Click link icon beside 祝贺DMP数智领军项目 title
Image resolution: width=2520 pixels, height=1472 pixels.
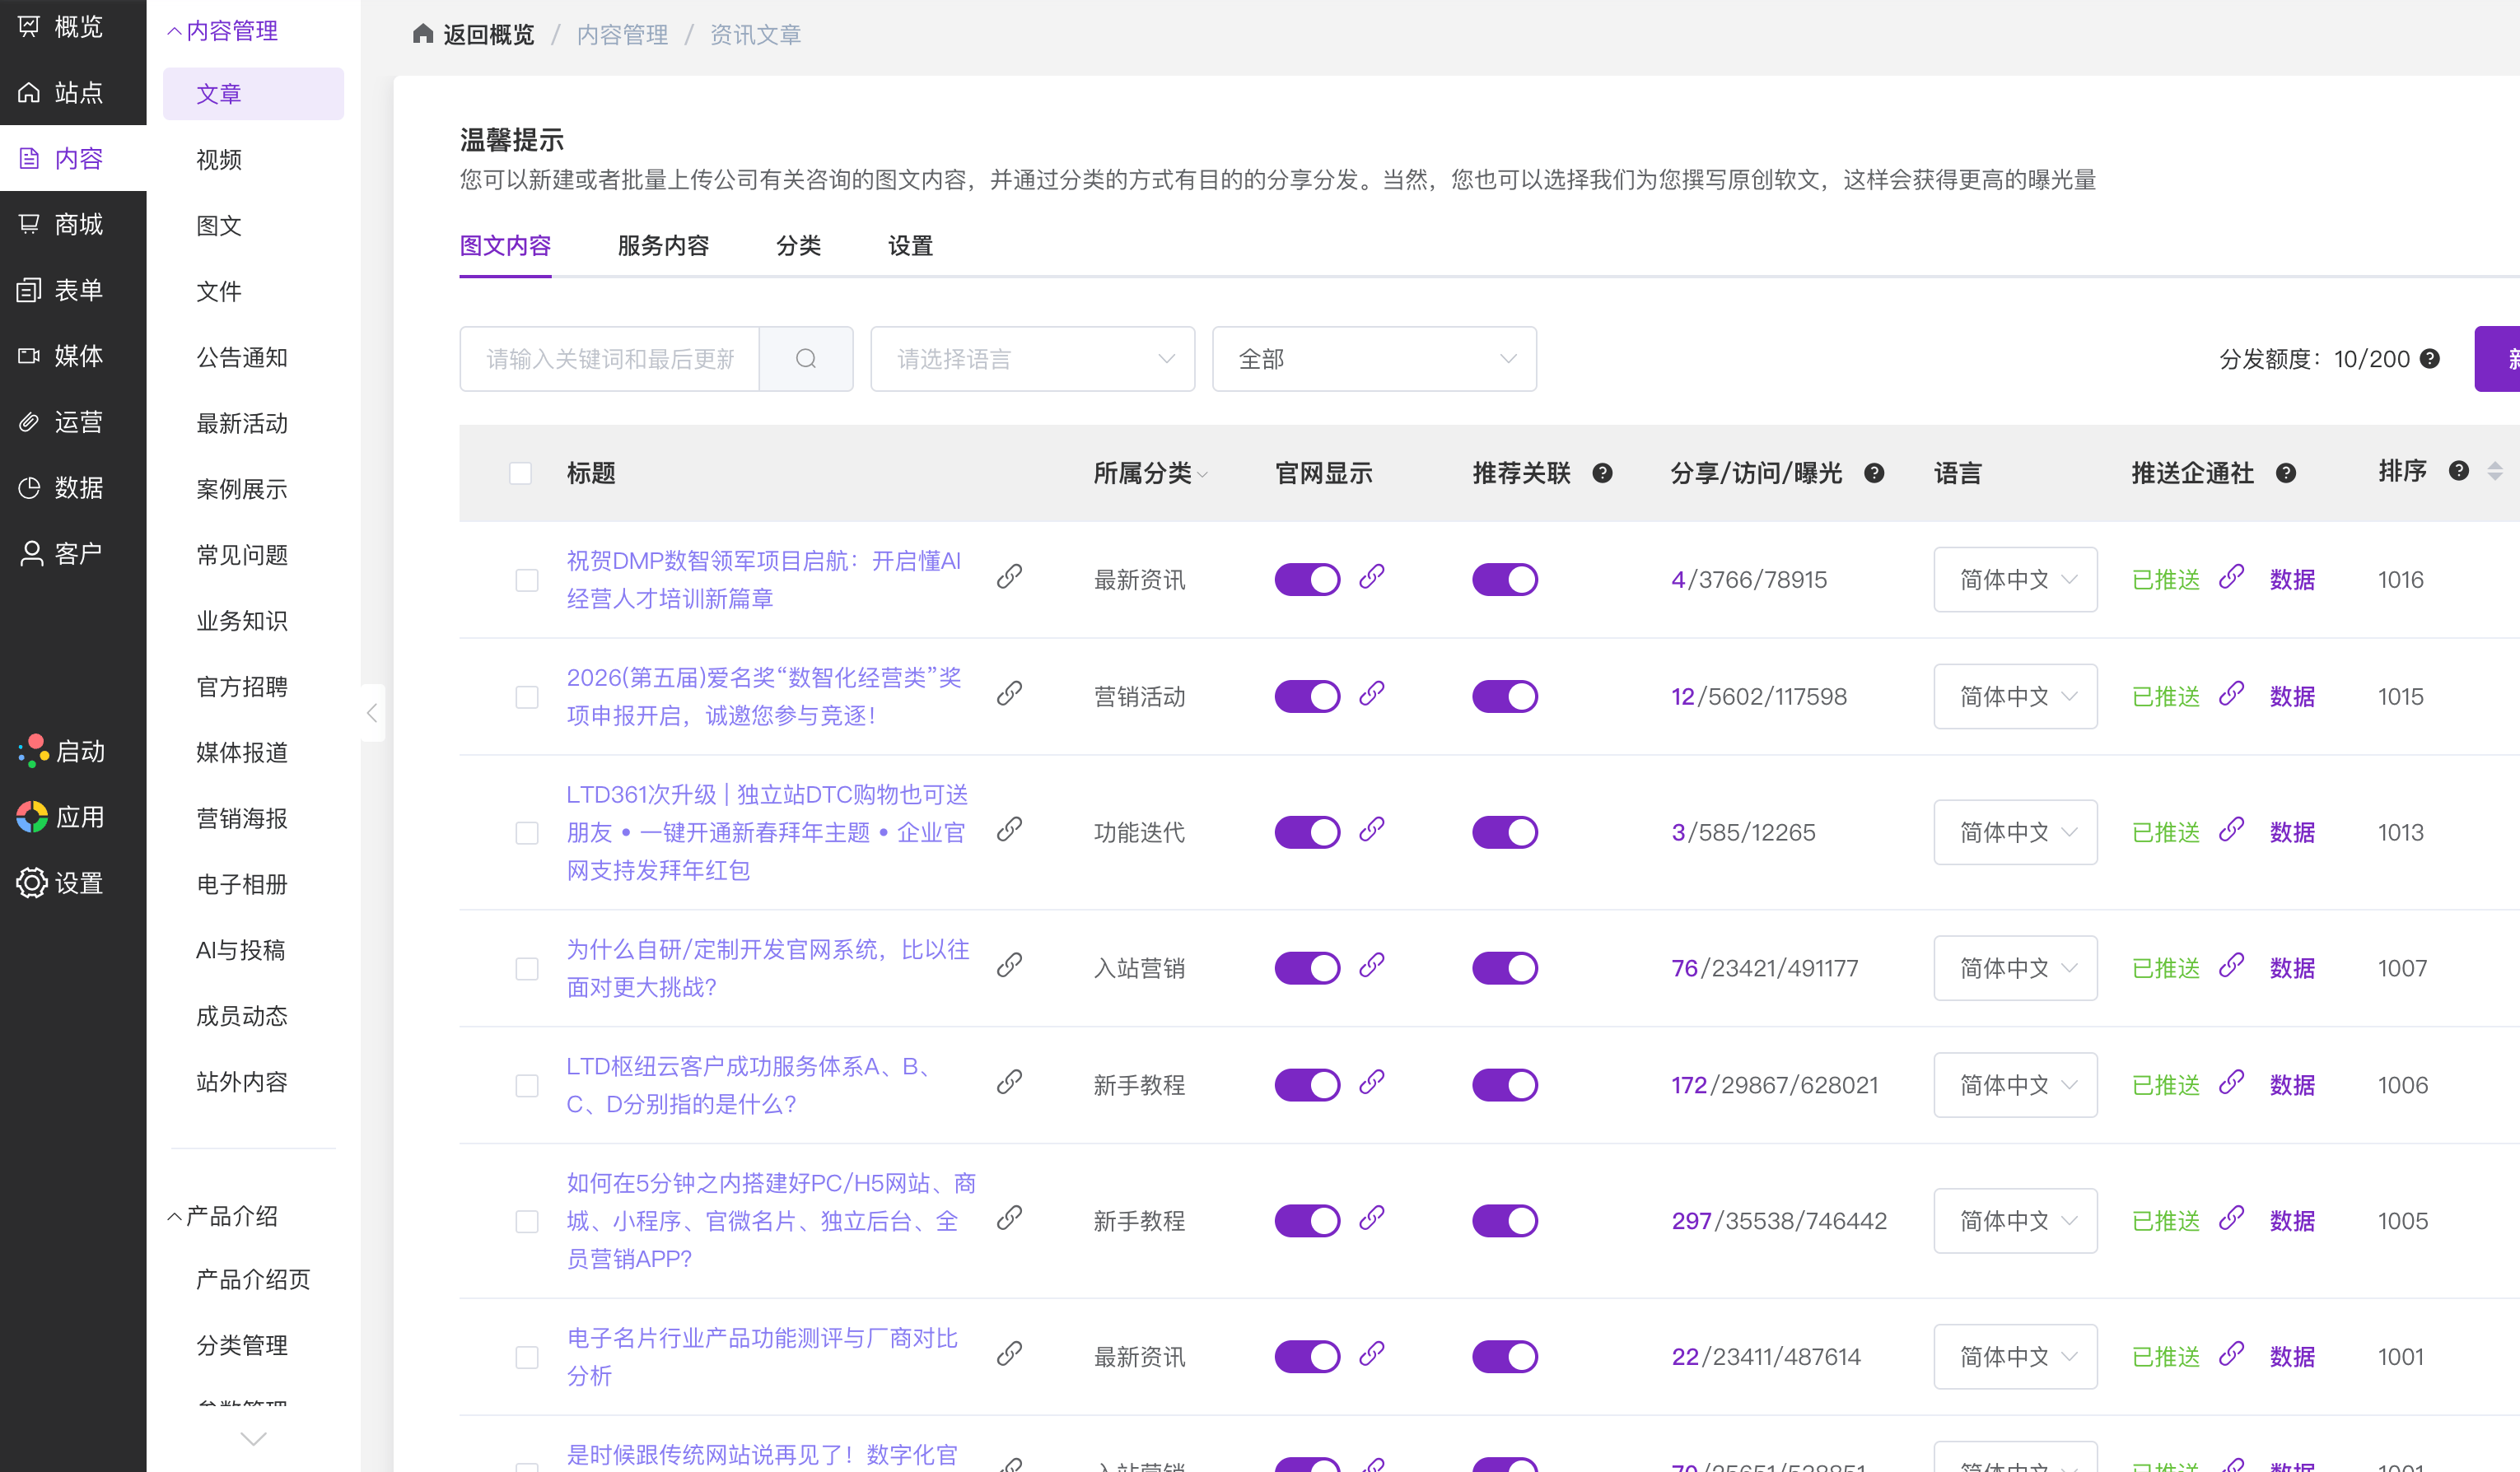coord(1009,577)
